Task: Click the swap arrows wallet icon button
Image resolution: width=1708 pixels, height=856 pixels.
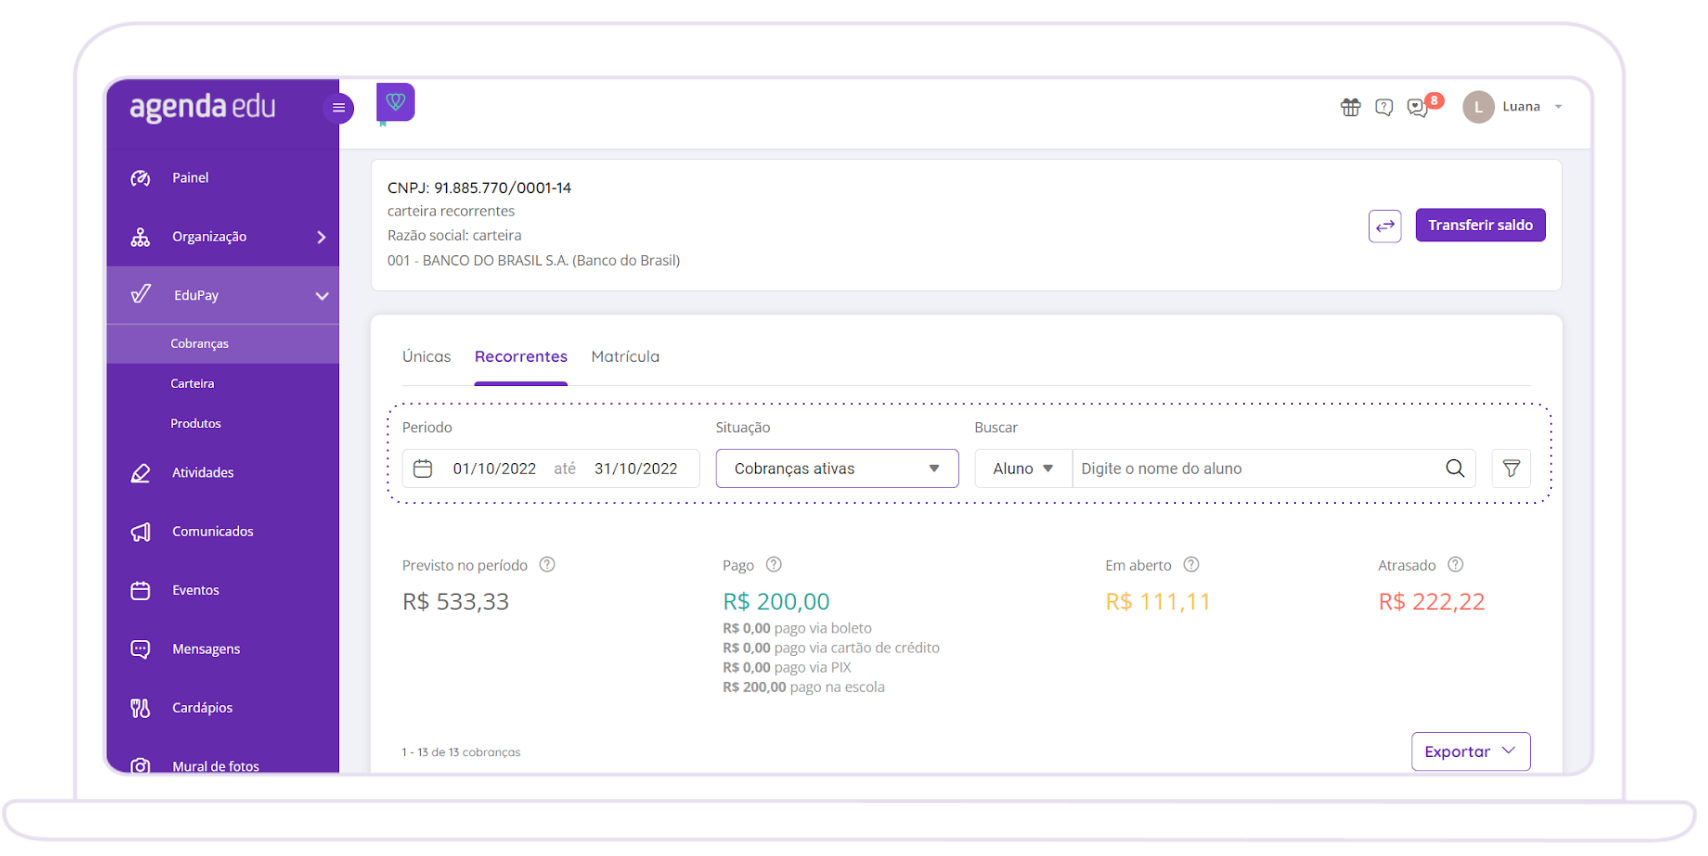Action: pos(1385,226)
